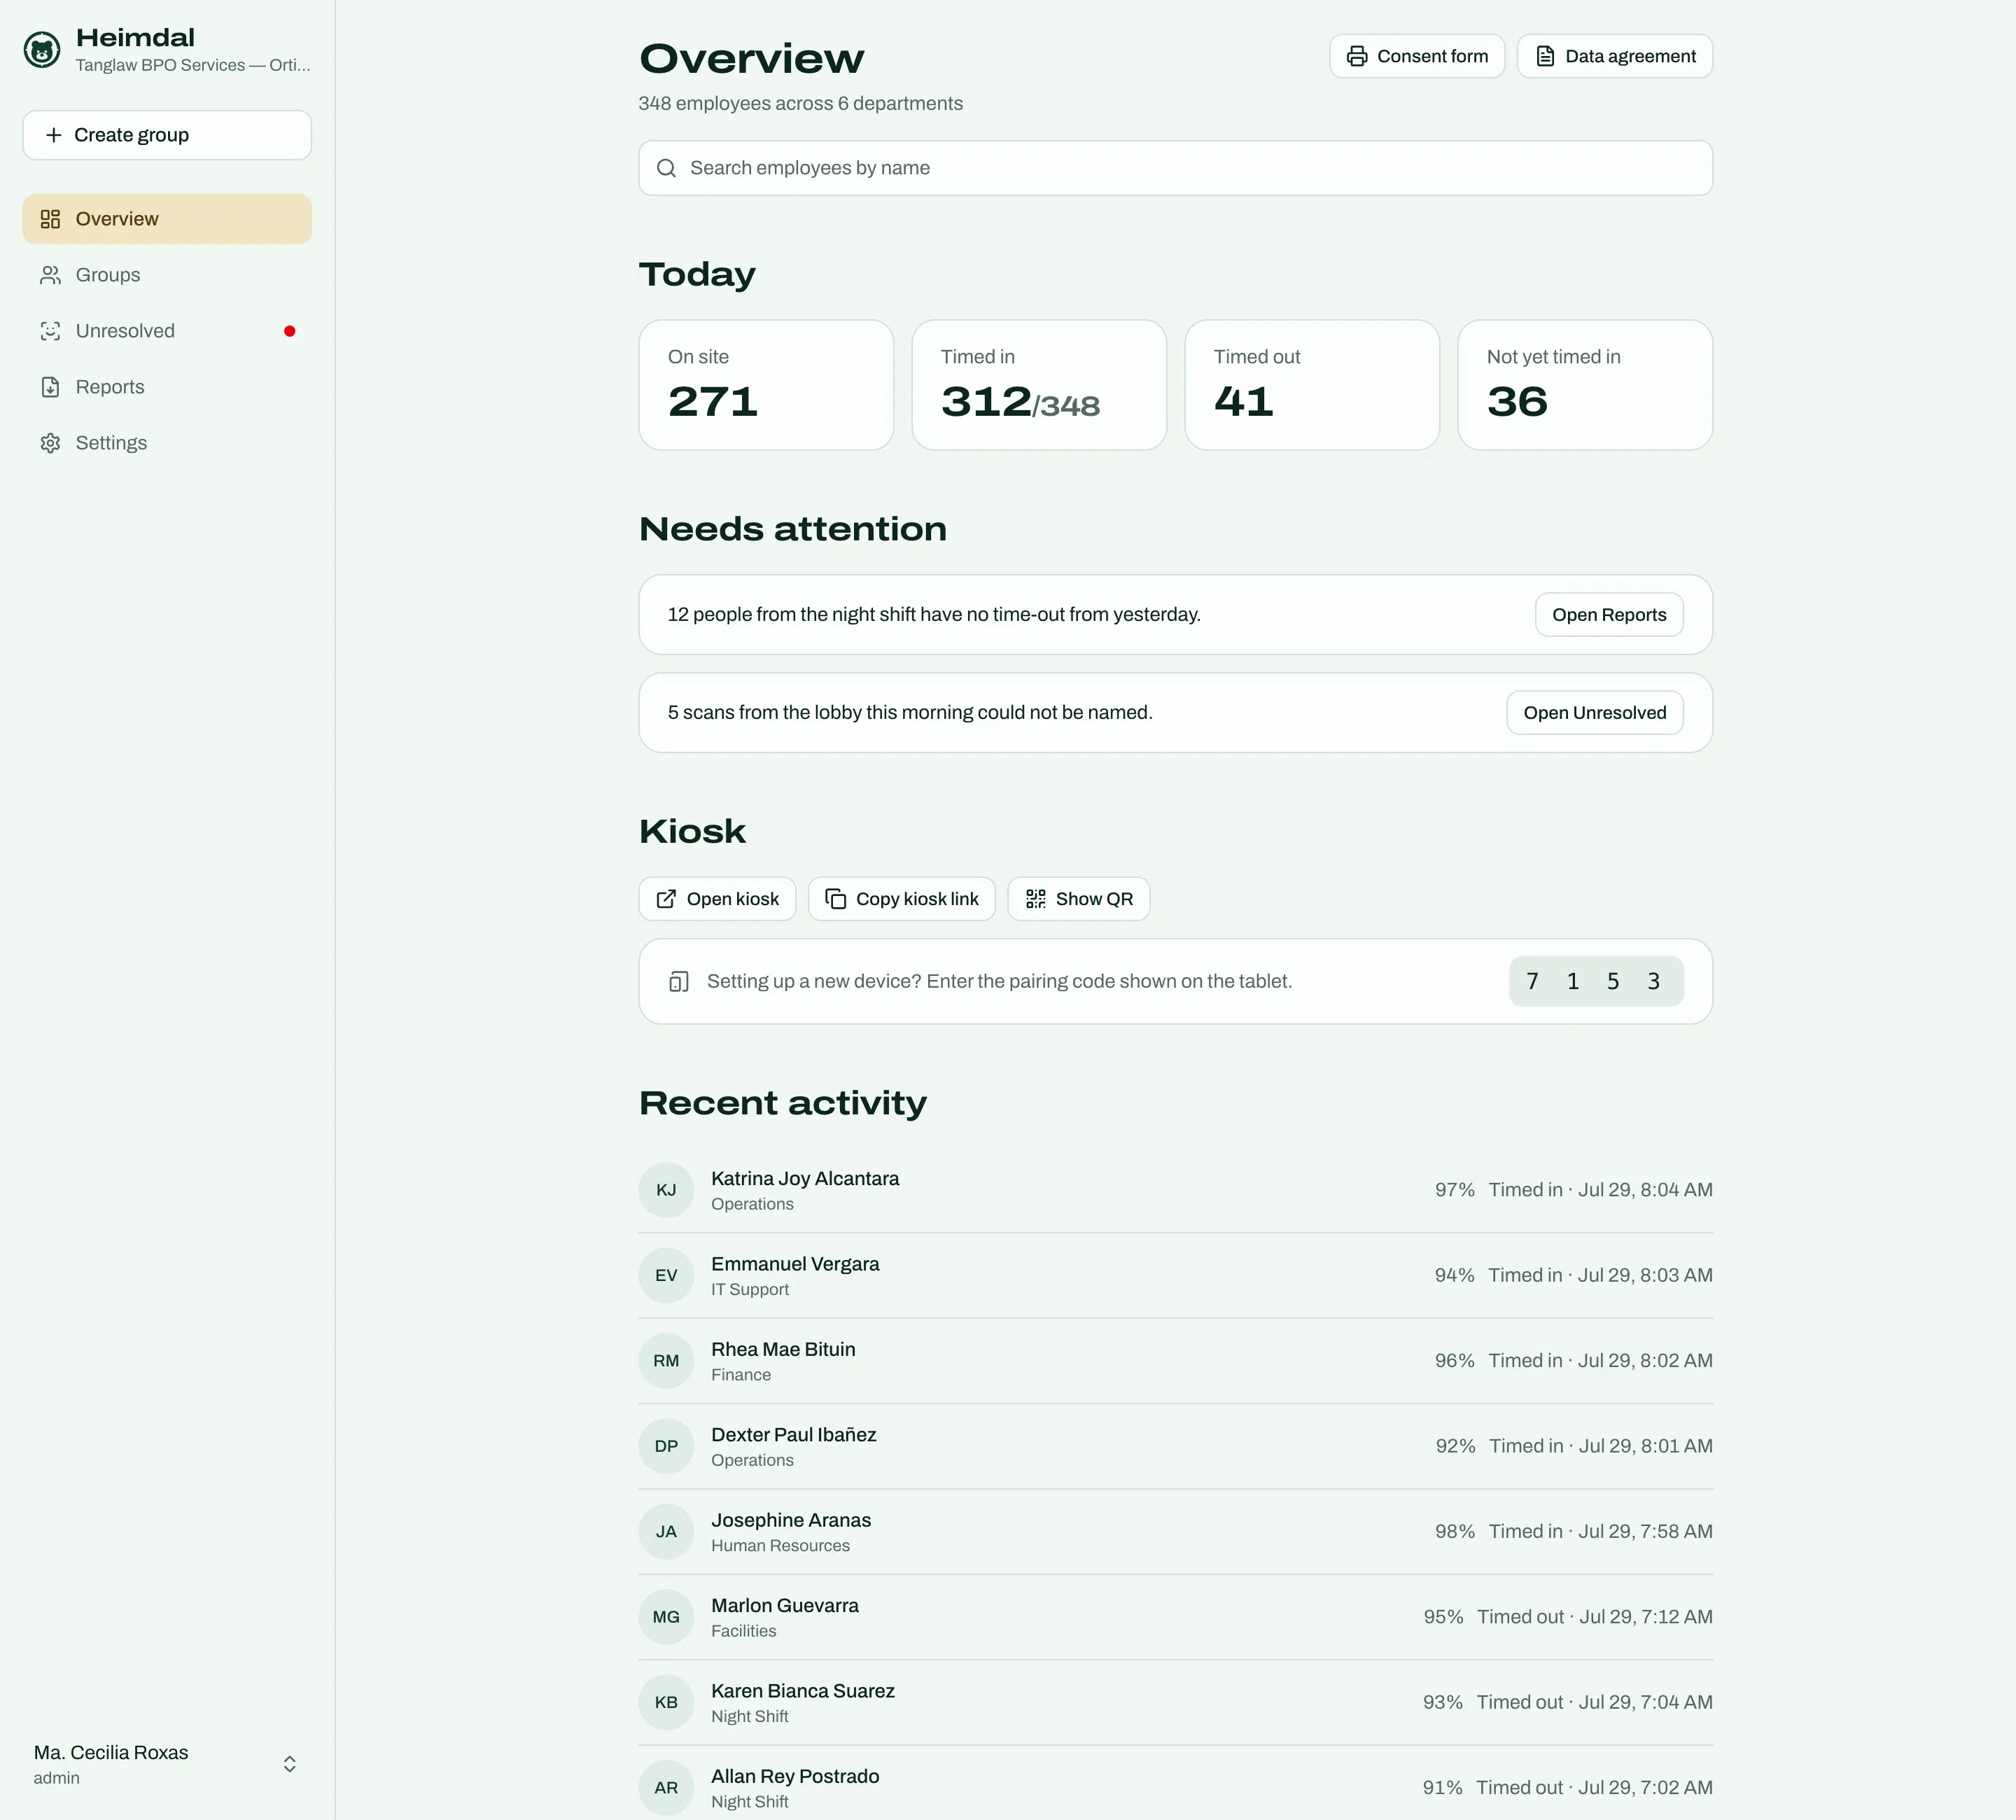Image resolution: width=2016 pixels, height=1820 pixels.
Task: Click the 'Timed in · Jul 29, 8:04 AM' entry
Action: pos(1600,1190)
